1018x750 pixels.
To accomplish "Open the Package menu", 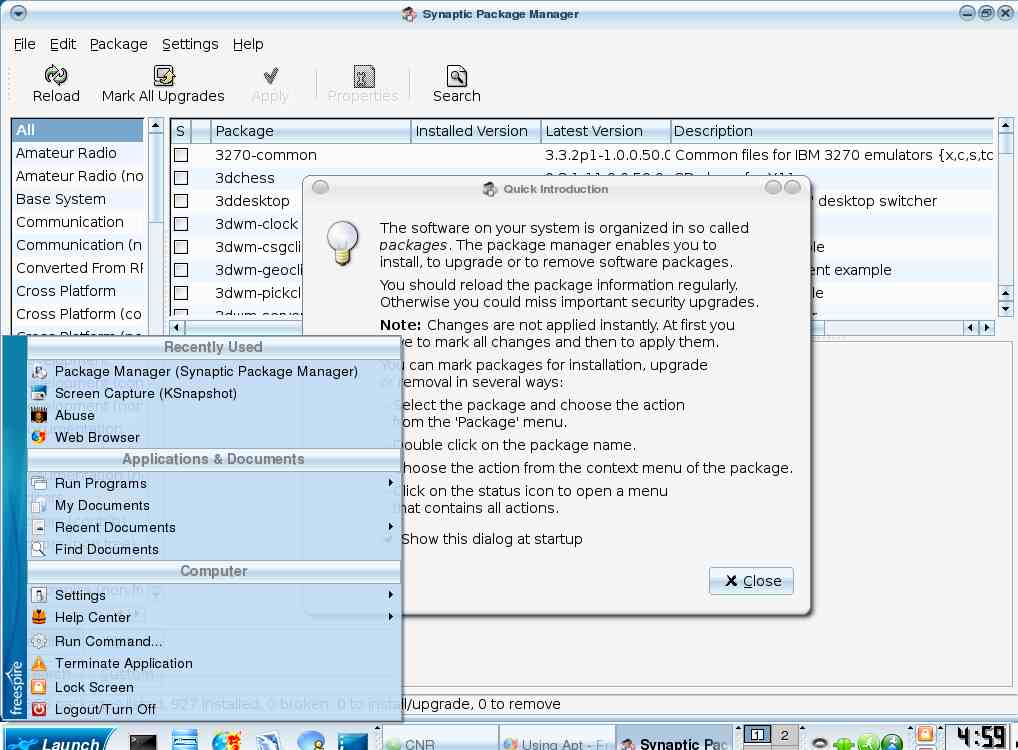I will tap(119, 44).
